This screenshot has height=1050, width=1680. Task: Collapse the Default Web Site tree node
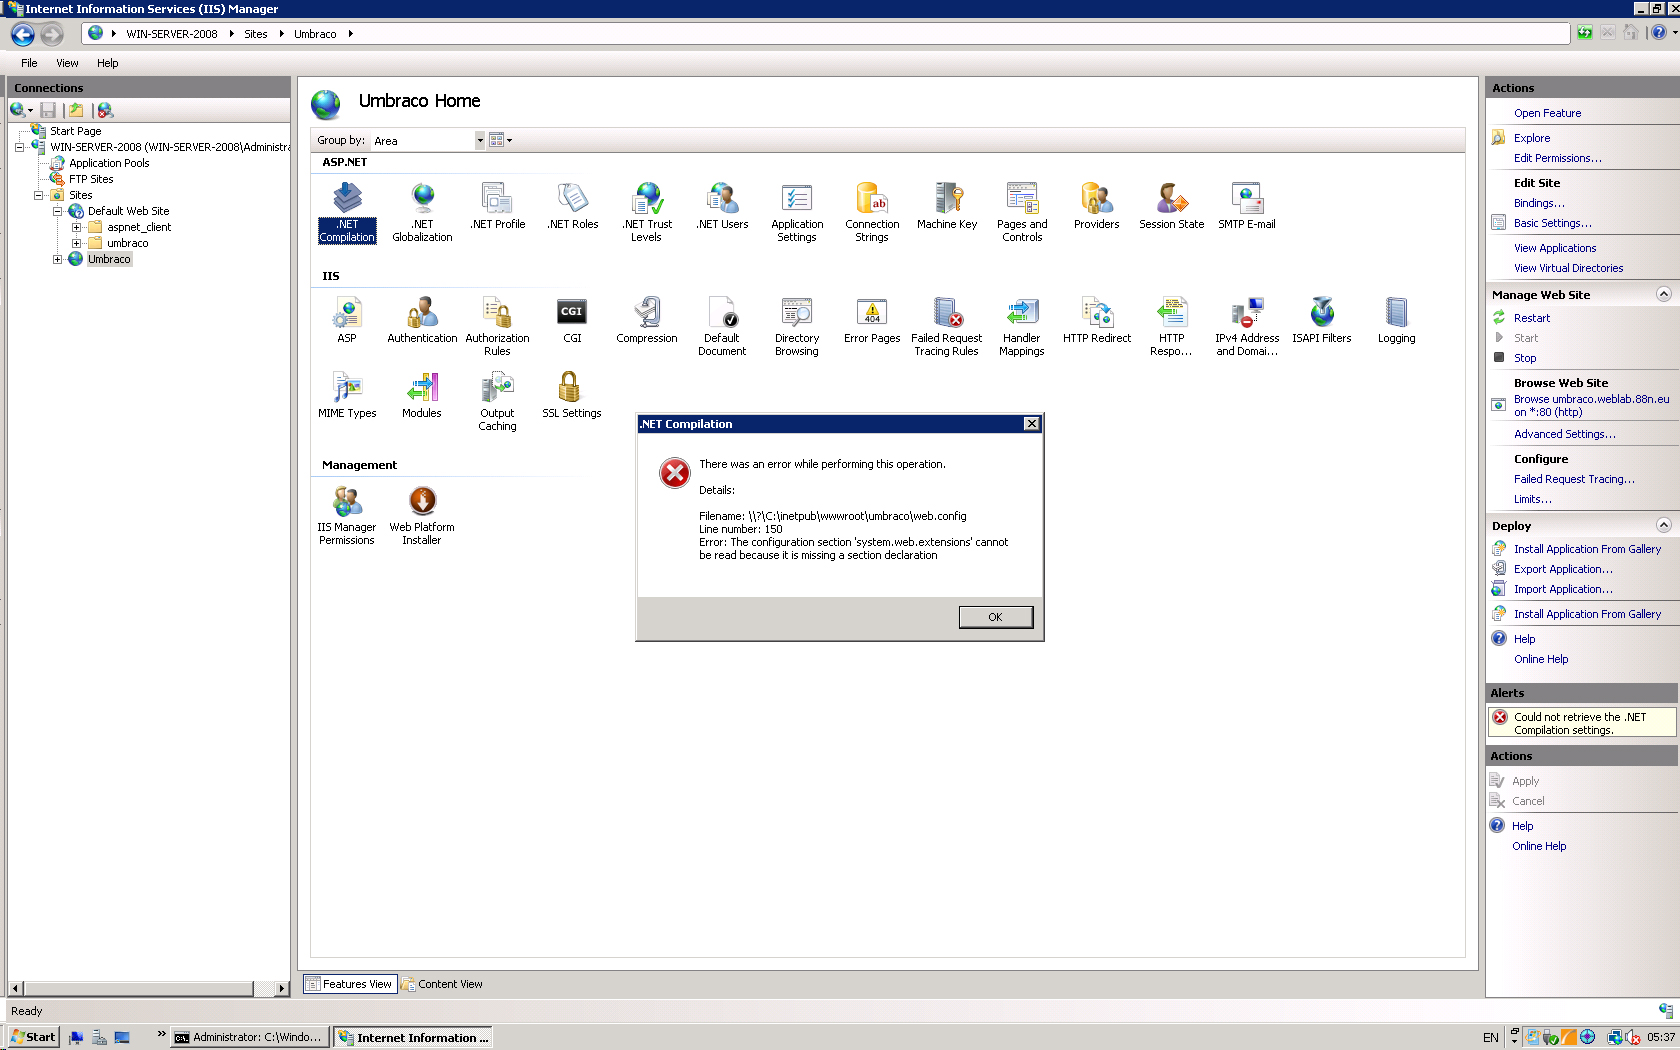click(57, 211)
